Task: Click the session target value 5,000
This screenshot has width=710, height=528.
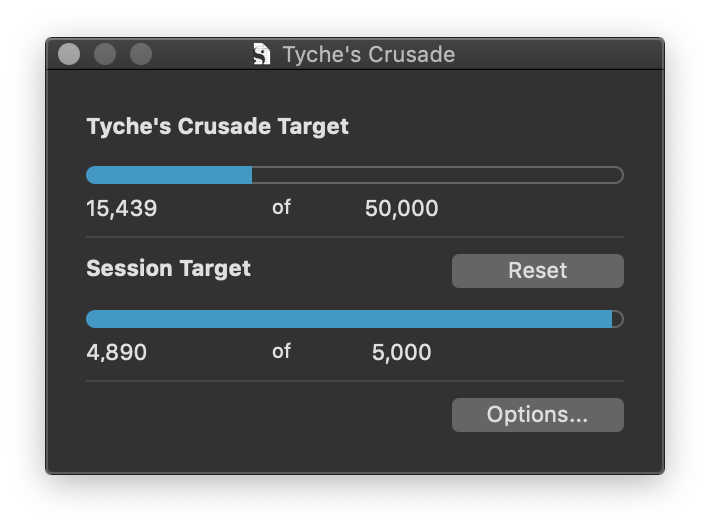Action: [402, 352]
